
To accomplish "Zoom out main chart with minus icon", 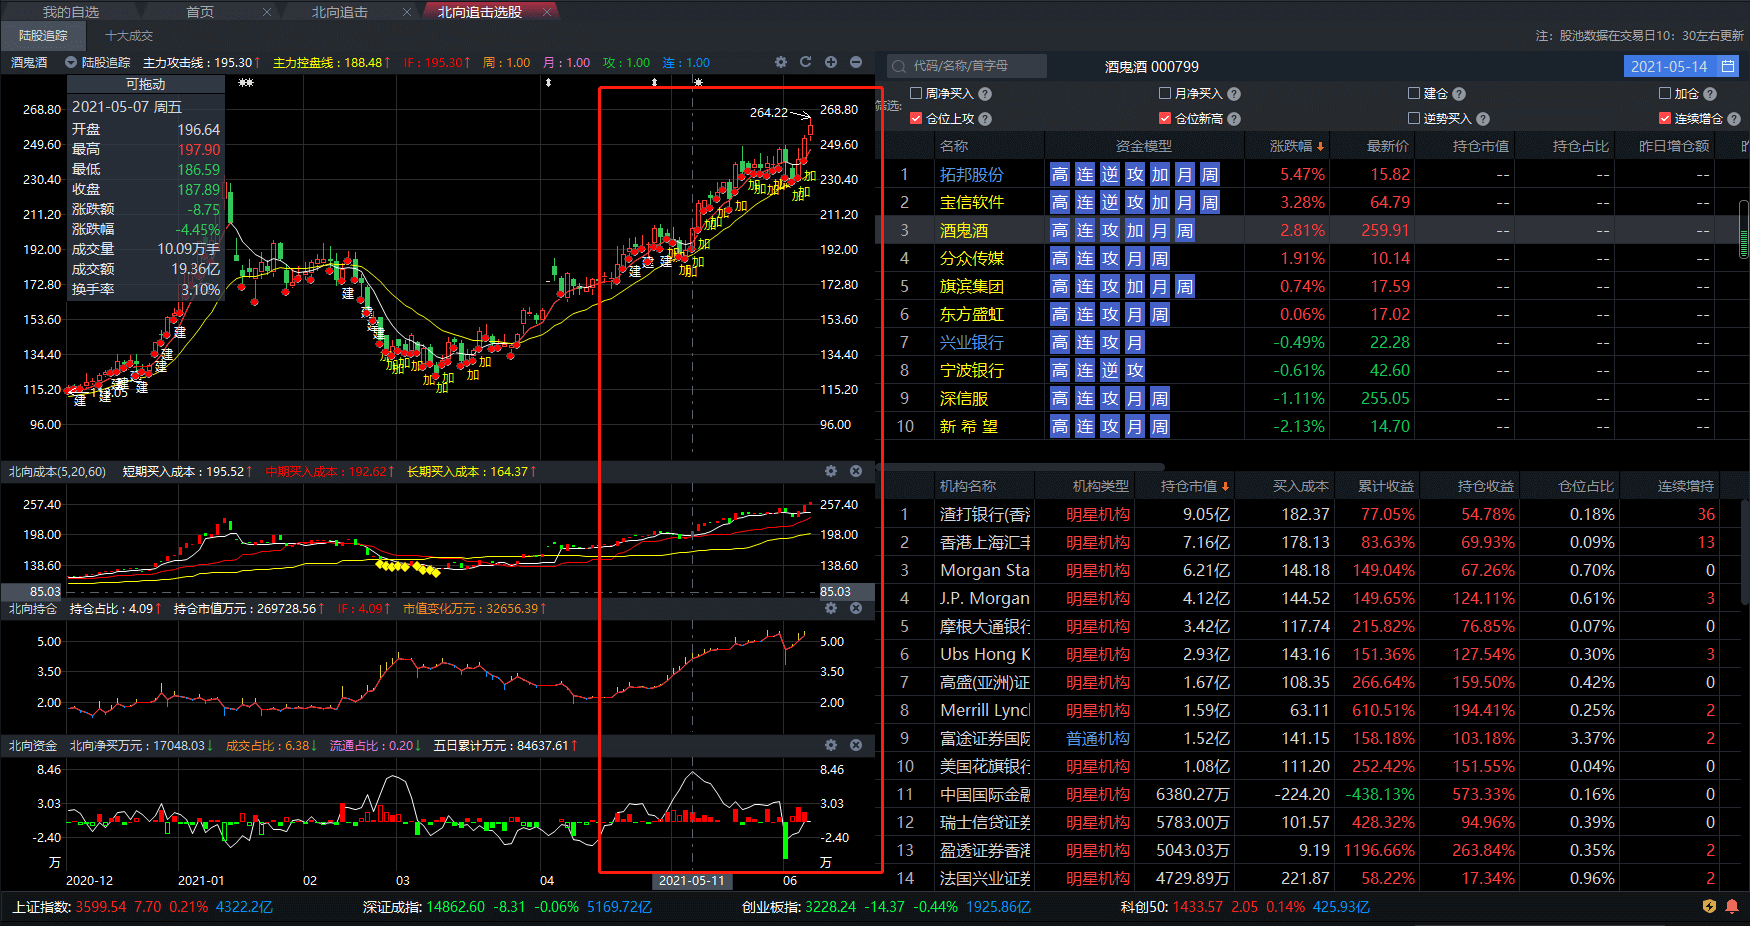I will [x=856, y=62].
